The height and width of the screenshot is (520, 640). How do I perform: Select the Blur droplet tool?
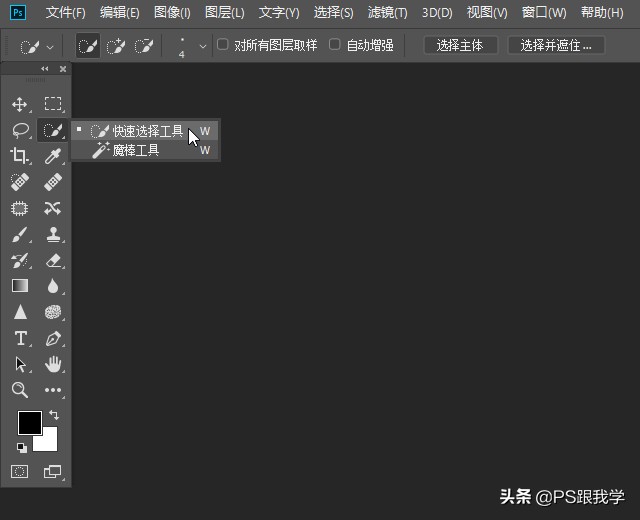[x=53, y=287]
